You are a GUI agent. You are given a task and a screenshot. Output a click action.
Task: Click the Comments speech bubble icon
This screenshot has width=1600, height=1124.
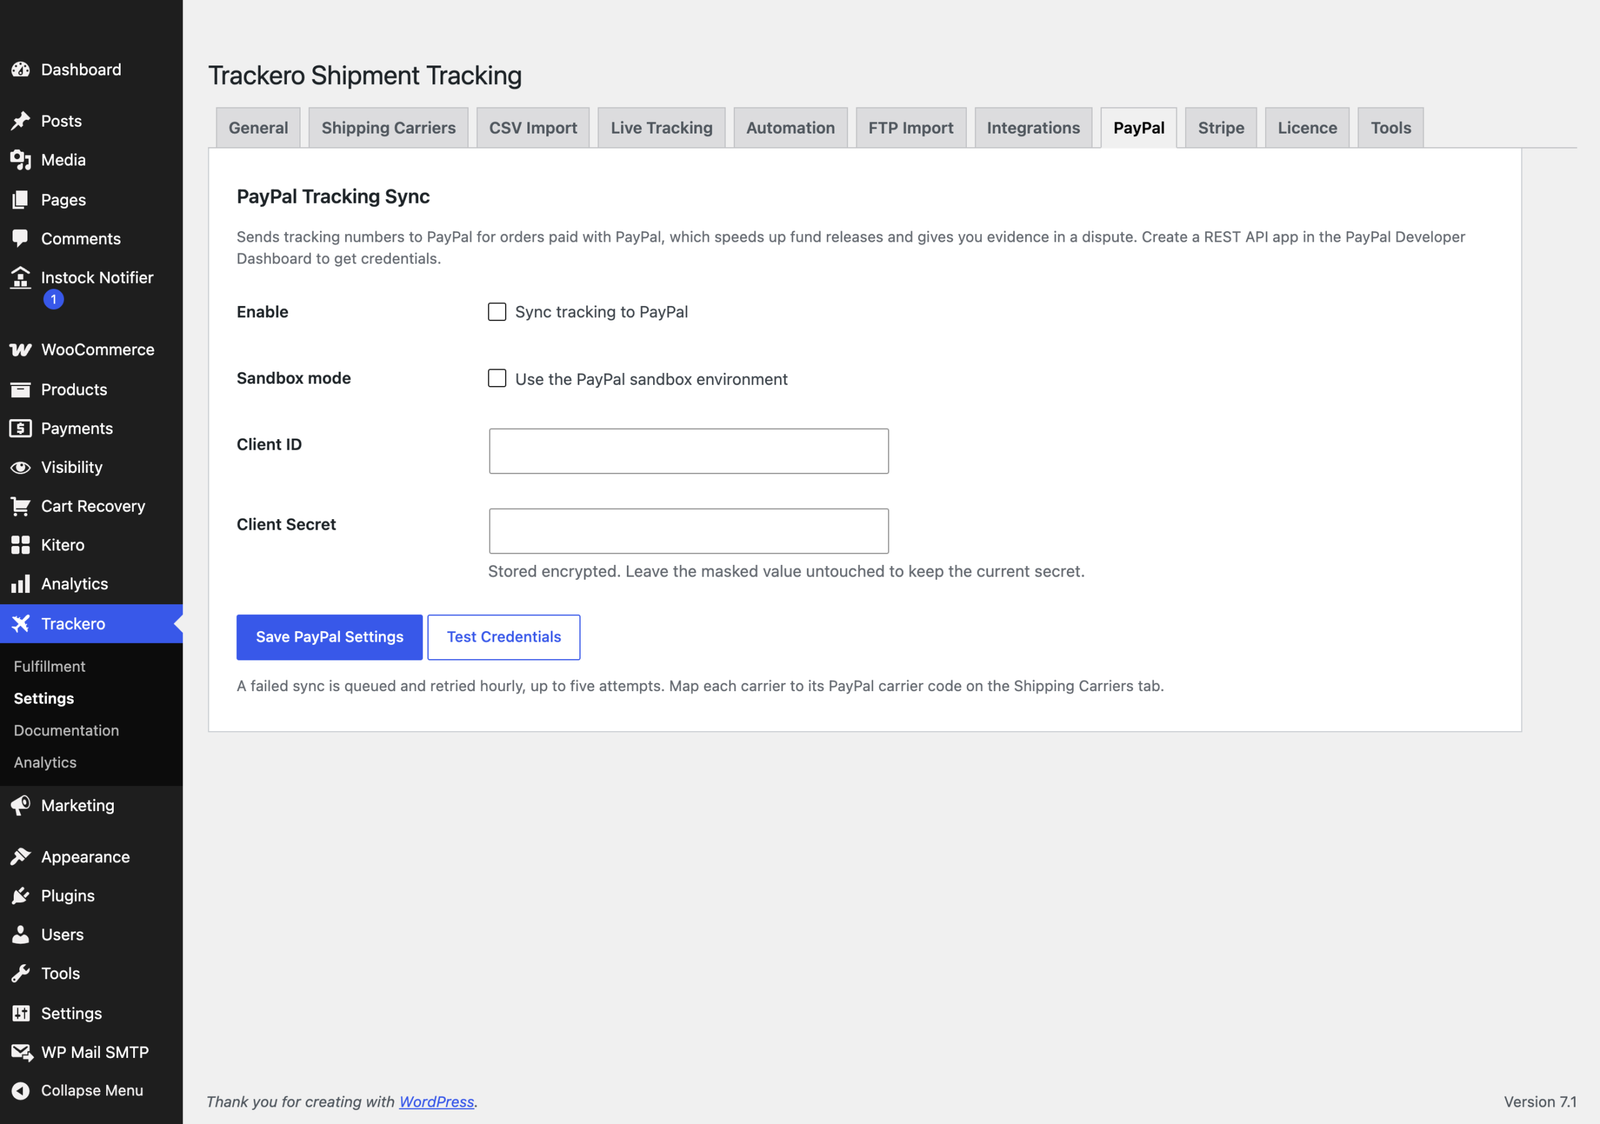(20, 239)
